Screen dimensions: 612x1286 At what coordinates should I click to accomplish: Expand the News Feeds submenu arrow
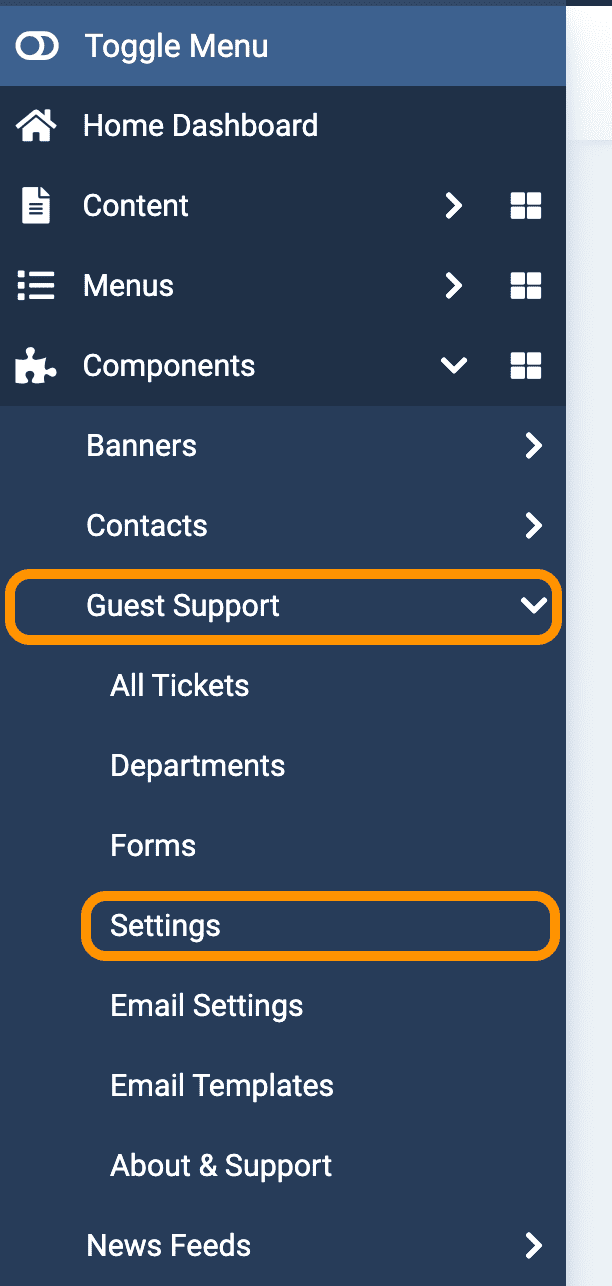click(534, 1246)
